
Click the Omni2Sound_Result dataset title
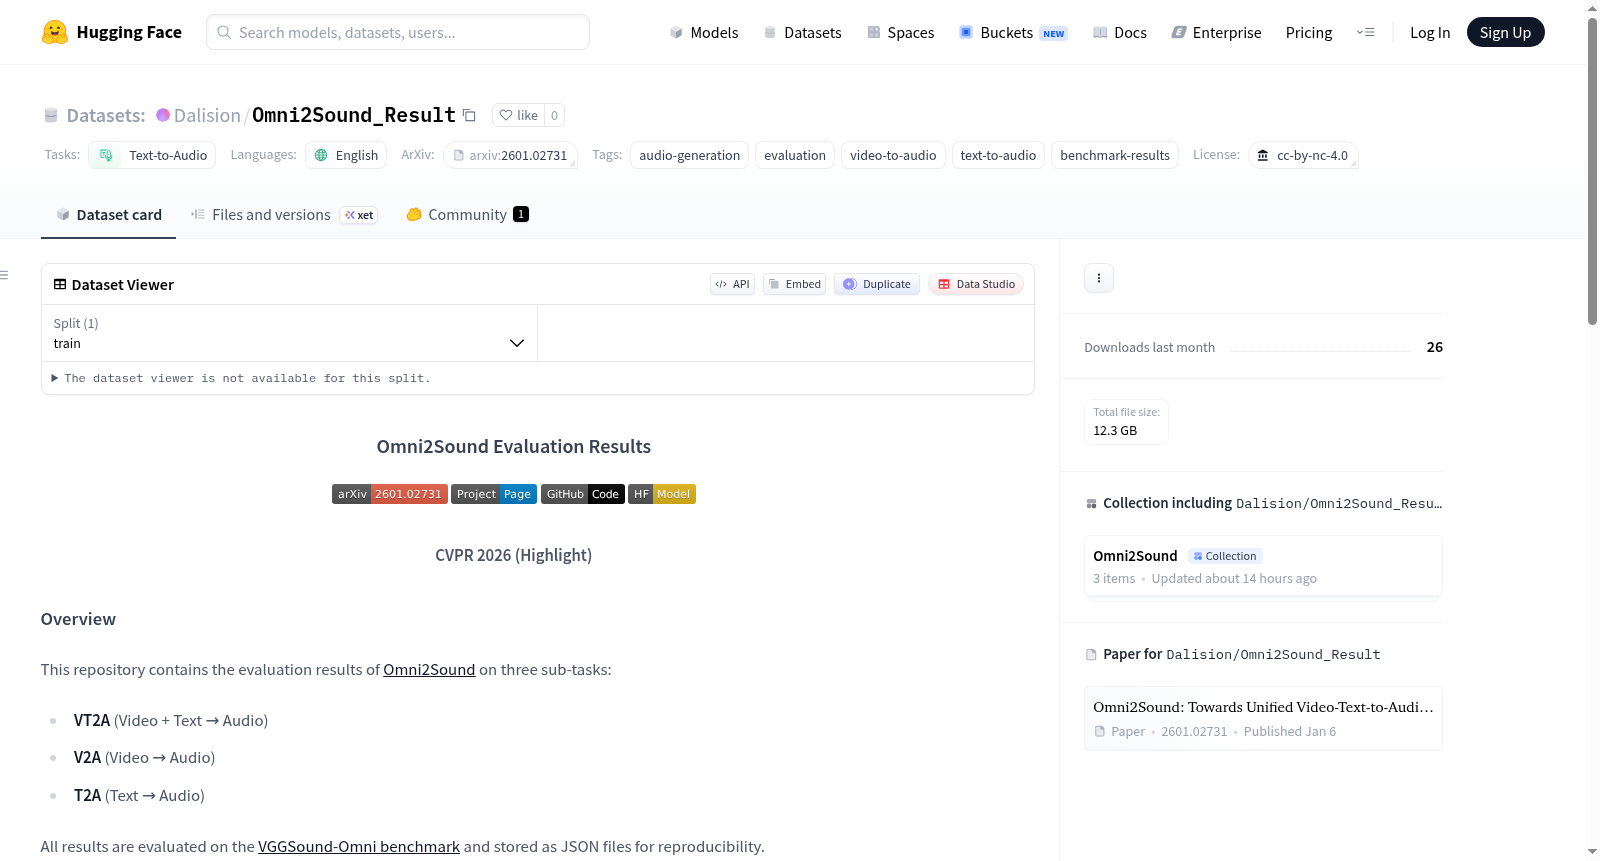point(354,115)
